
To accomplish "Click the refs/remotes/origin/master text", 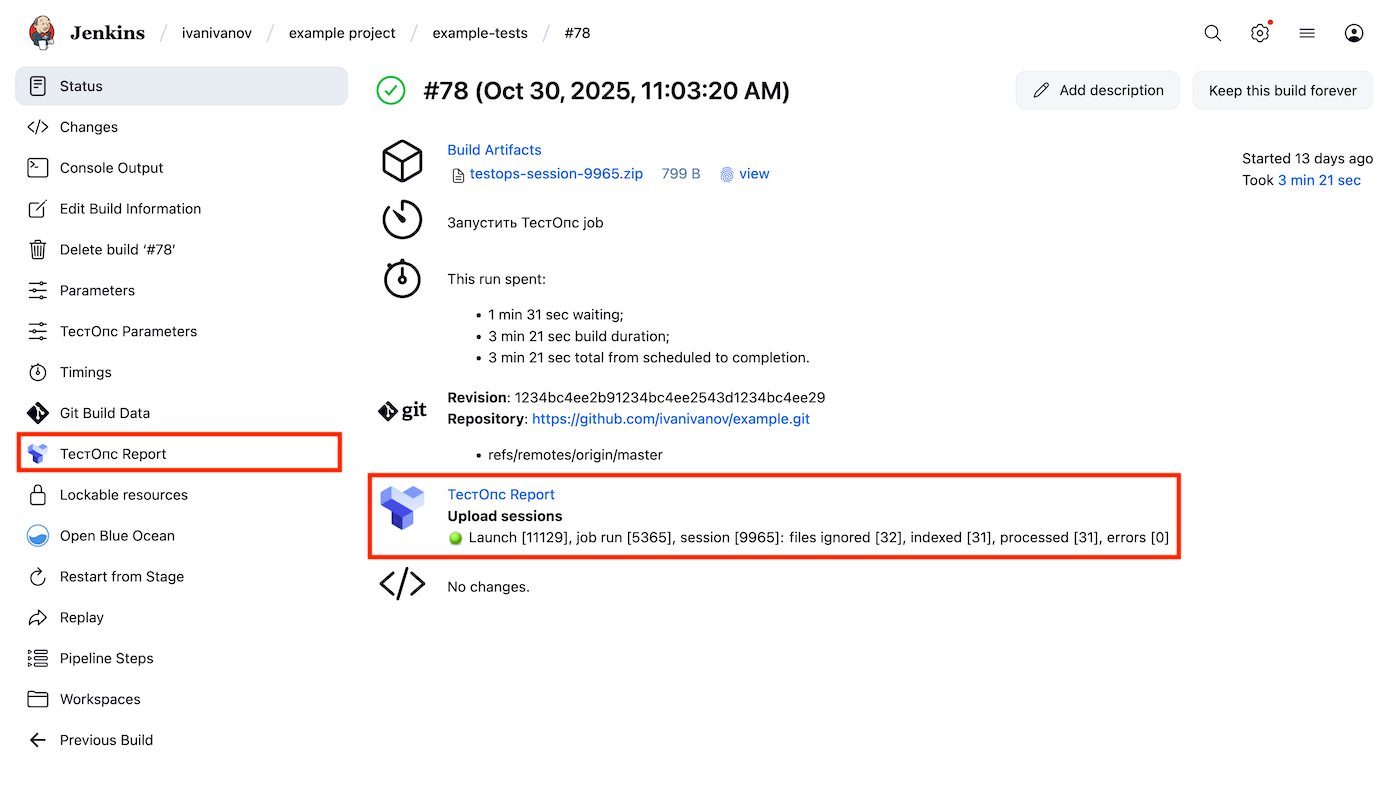I will pos(575,455).
